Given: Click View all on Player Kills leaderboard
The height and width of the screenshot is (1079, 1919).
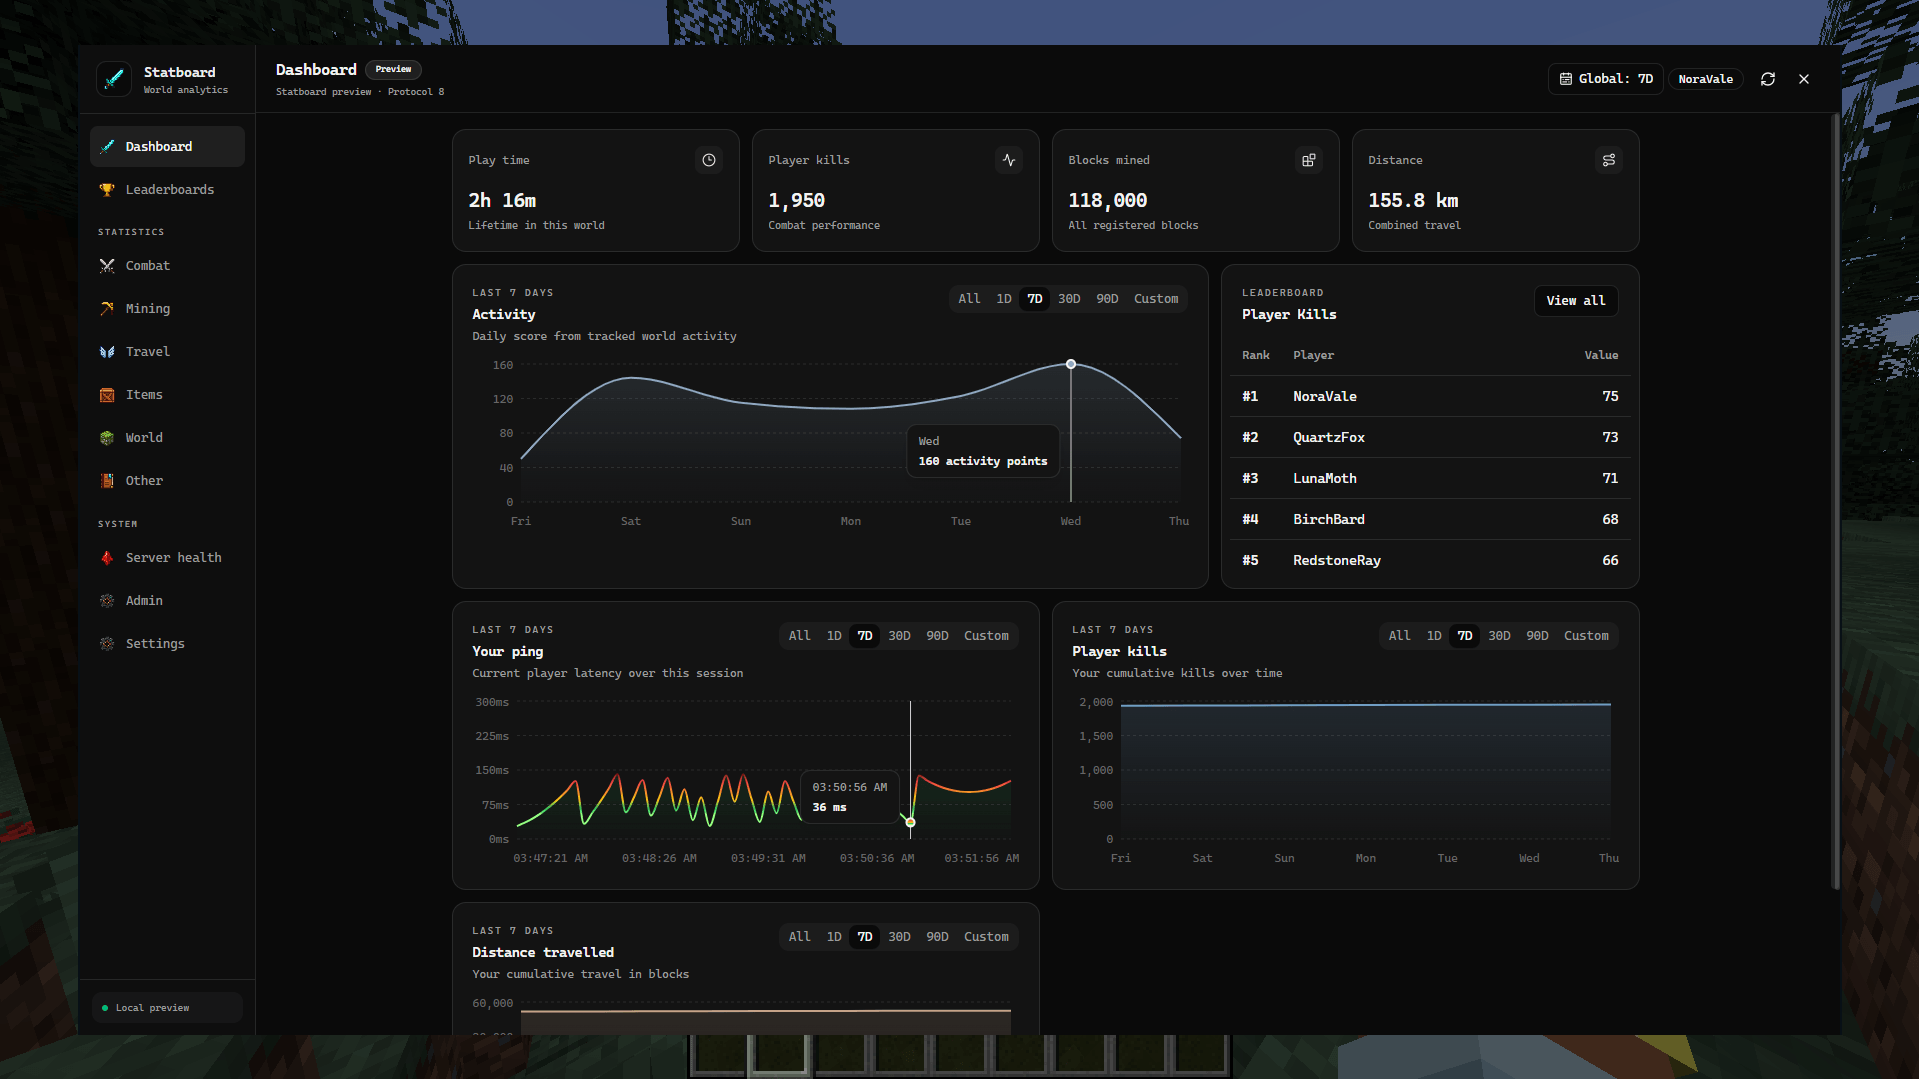Looking at the screenshot, I should coord(1576,301).
